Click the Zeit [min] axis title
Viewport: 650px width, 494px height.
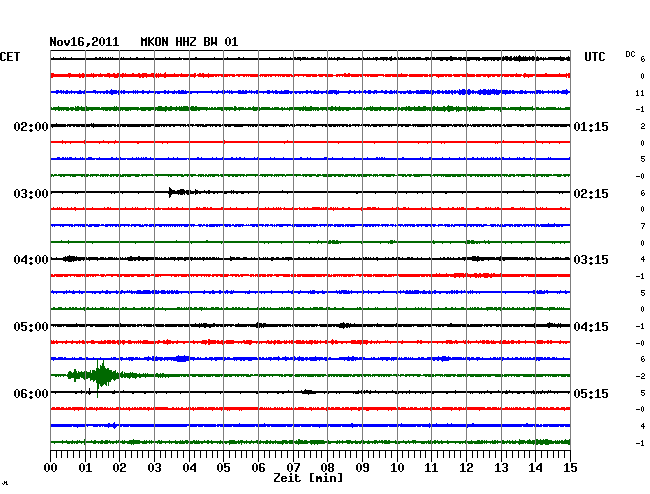pyautogui.click(x=308, y=478)
